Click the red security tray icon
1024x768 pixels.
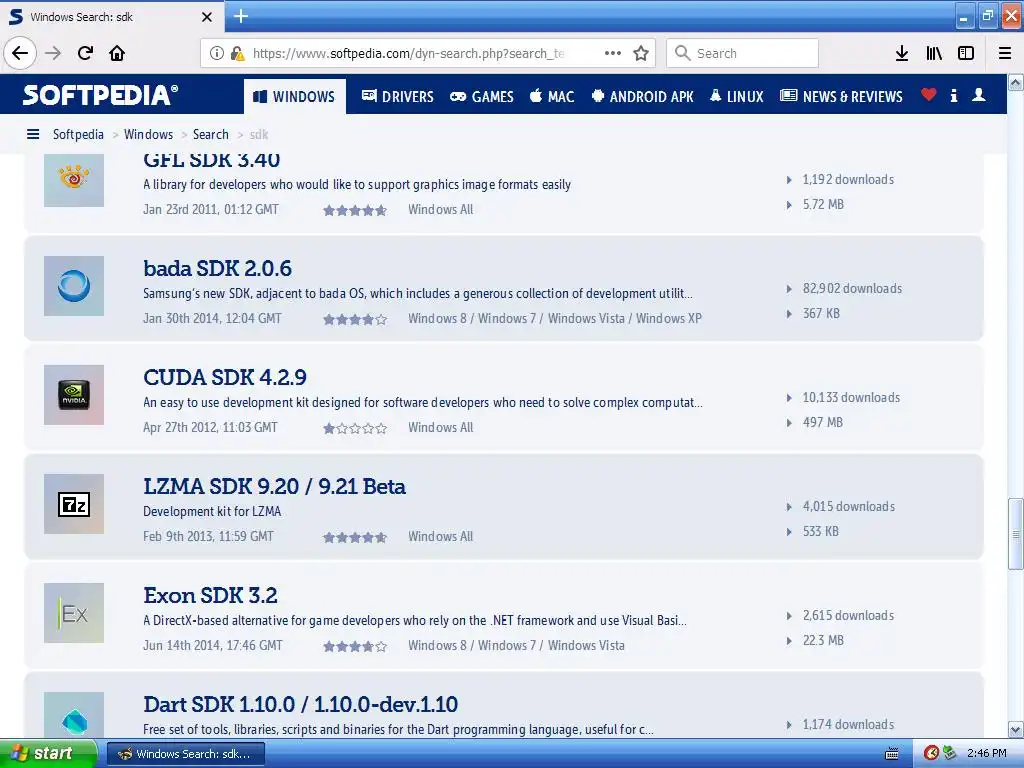(x=932, y=753)
